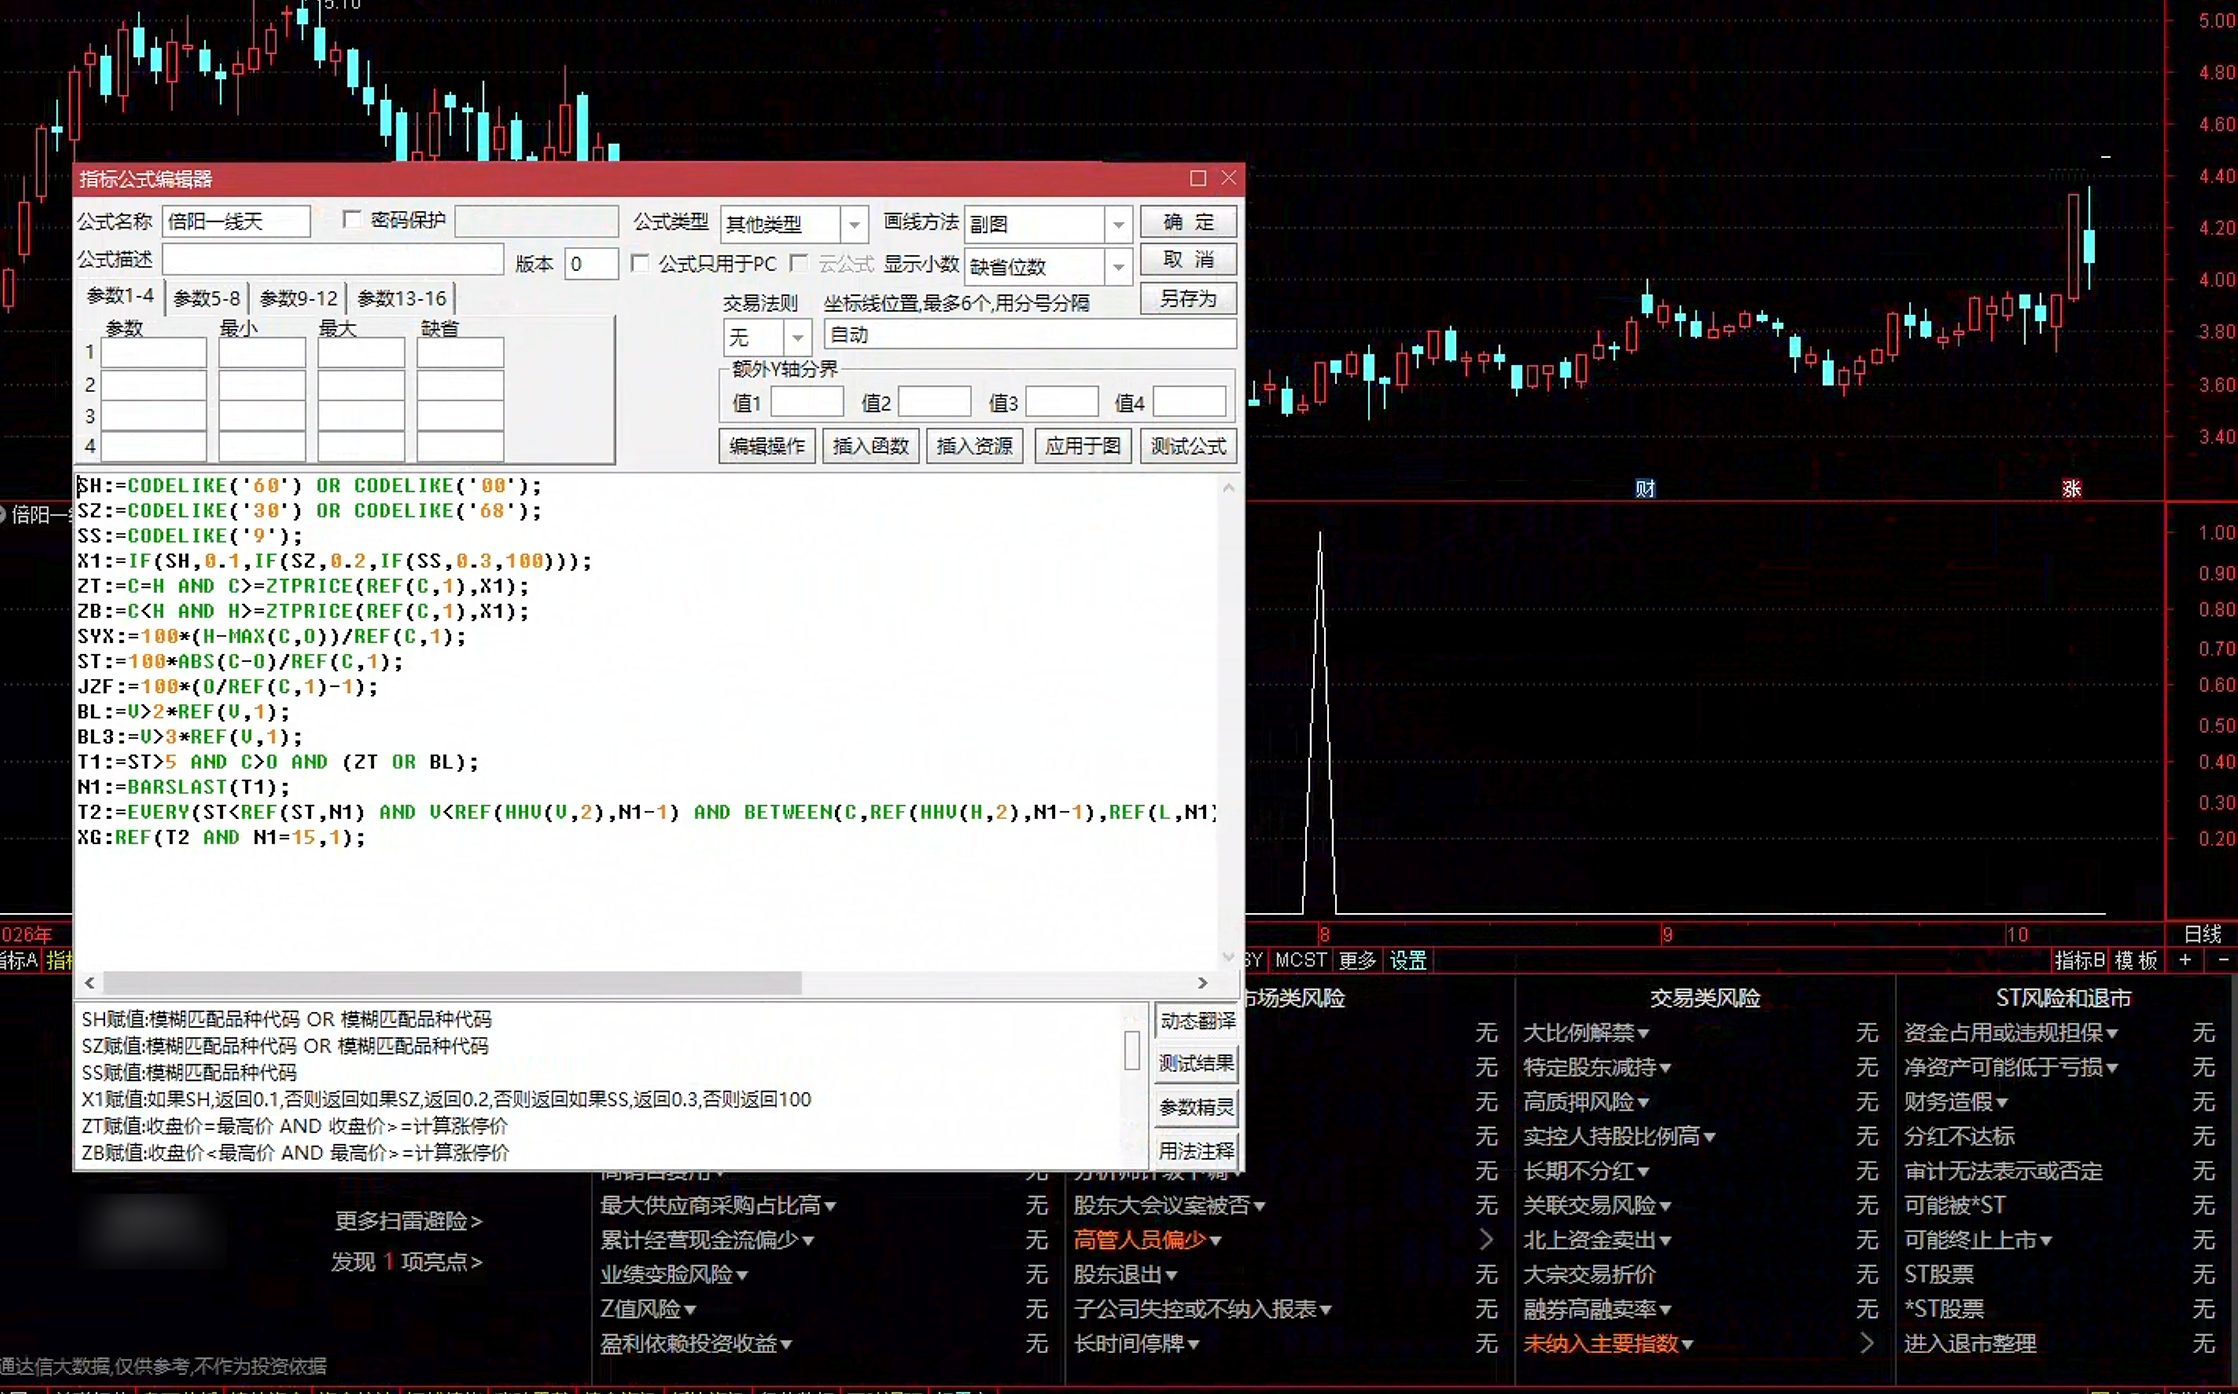Open the 更多扫雷避险 link
Screen dimensions: 2238x1394
[x=408, y=1221]
